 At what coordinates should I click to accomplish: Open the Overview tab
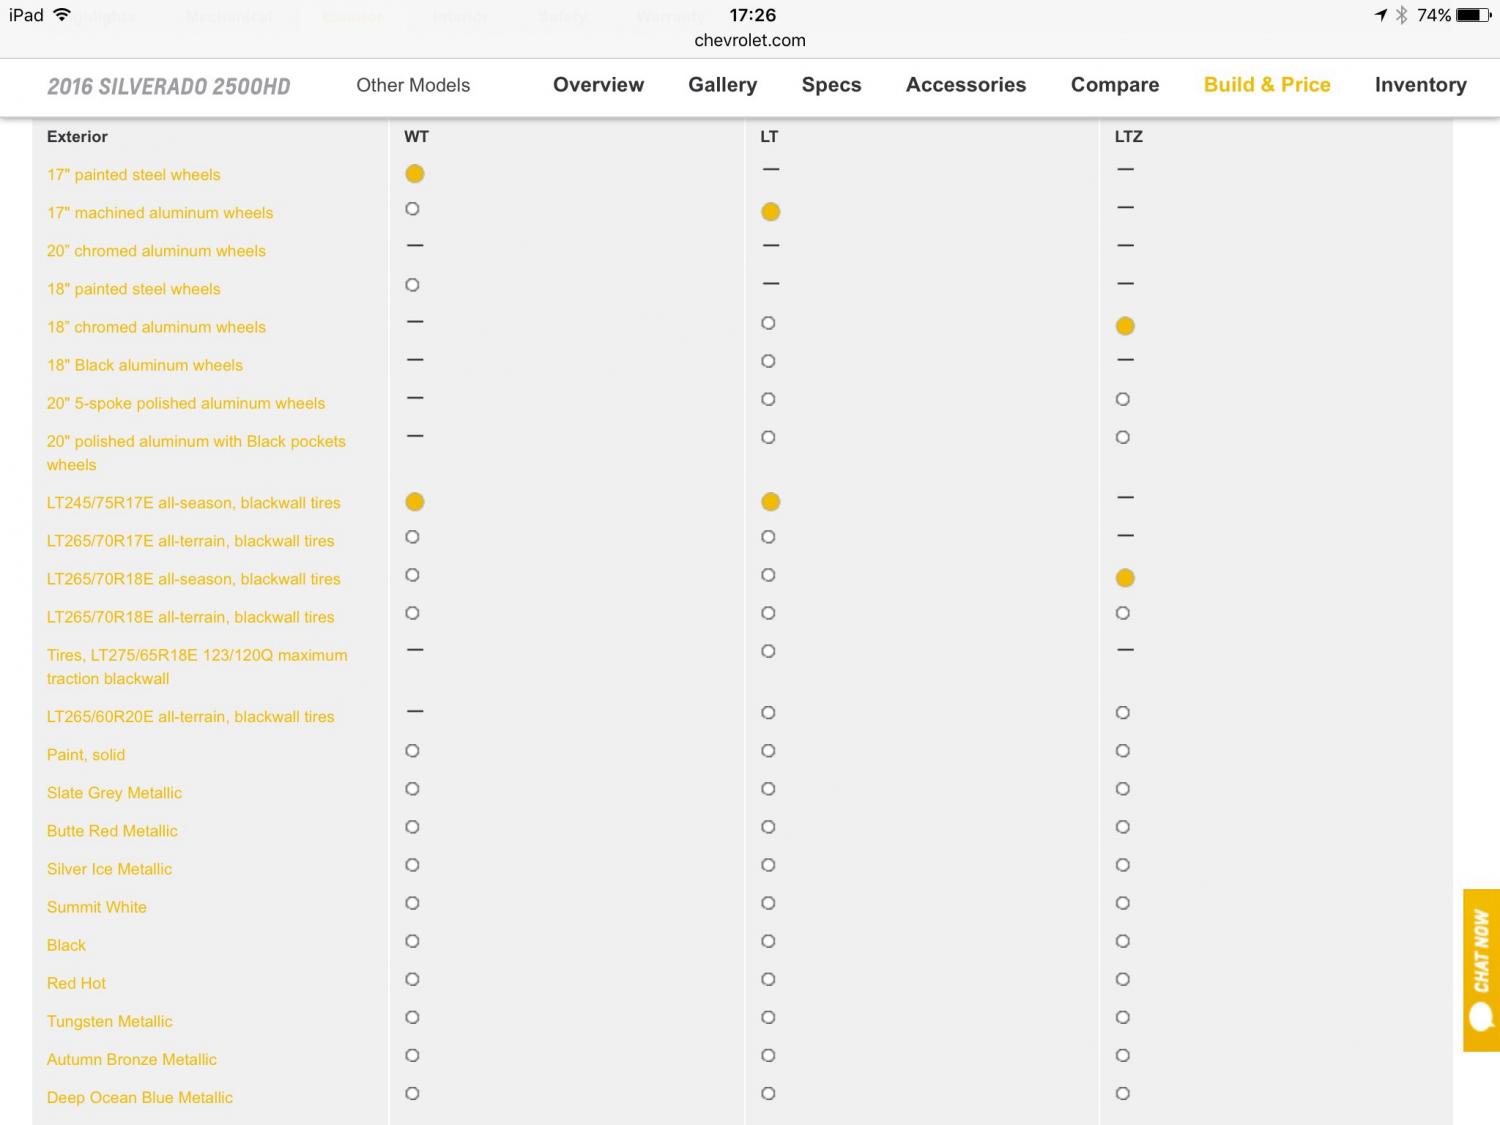598,85
